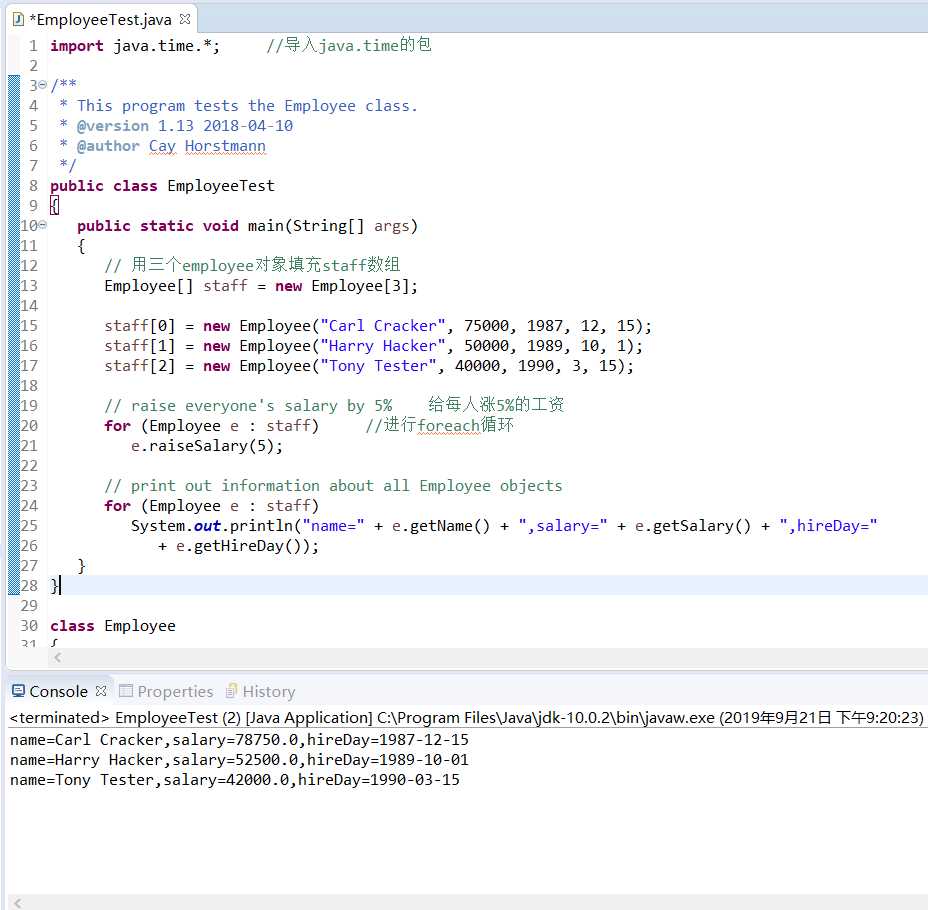Screen dimensions: 928x910
Task: Click 'class Employee' declaration on line 30
Action: [113, 626]
